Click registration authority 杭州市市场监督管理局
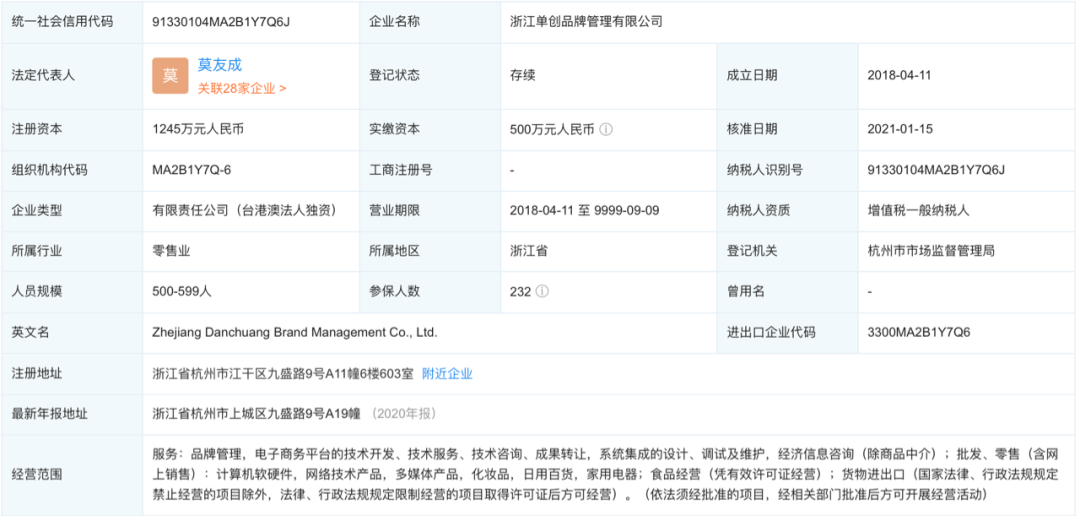Viewport: 1080px width, 516px height. tap(931, 251)
